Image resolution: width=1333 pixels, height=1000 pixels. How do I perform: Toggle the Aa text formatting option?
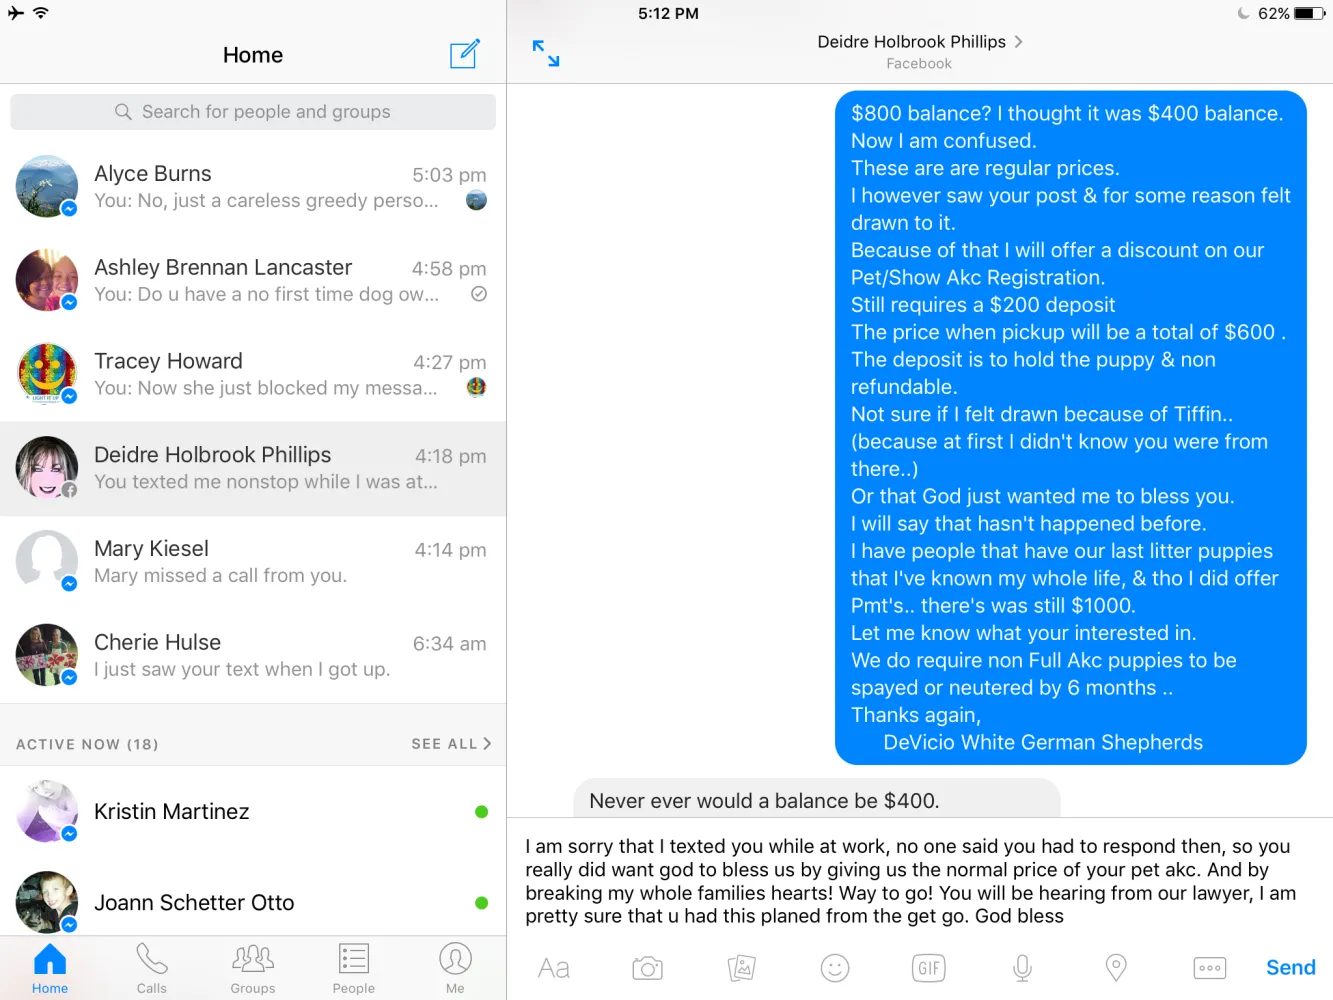(554, 968)
